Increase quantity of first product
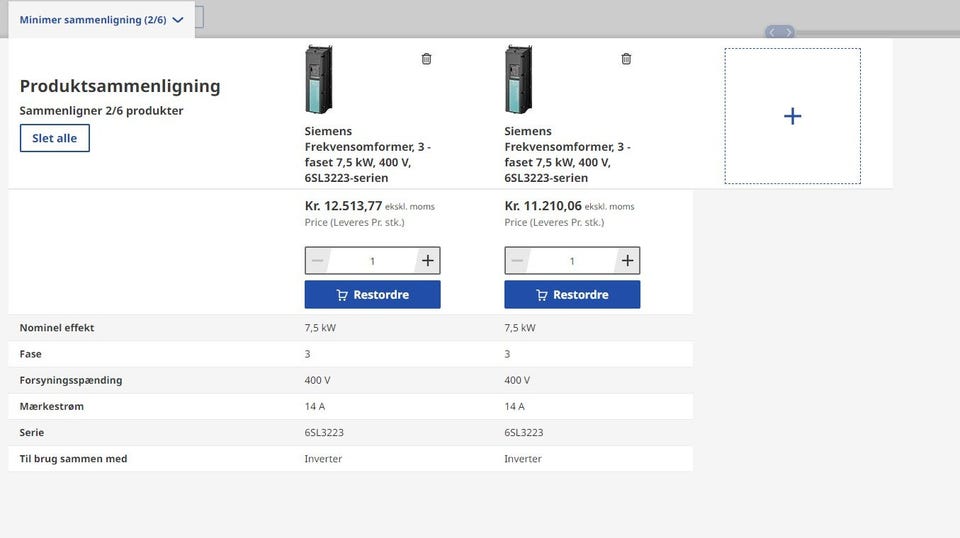The width and height of the screenshot is (960, 538). click(x=427, y=261)
